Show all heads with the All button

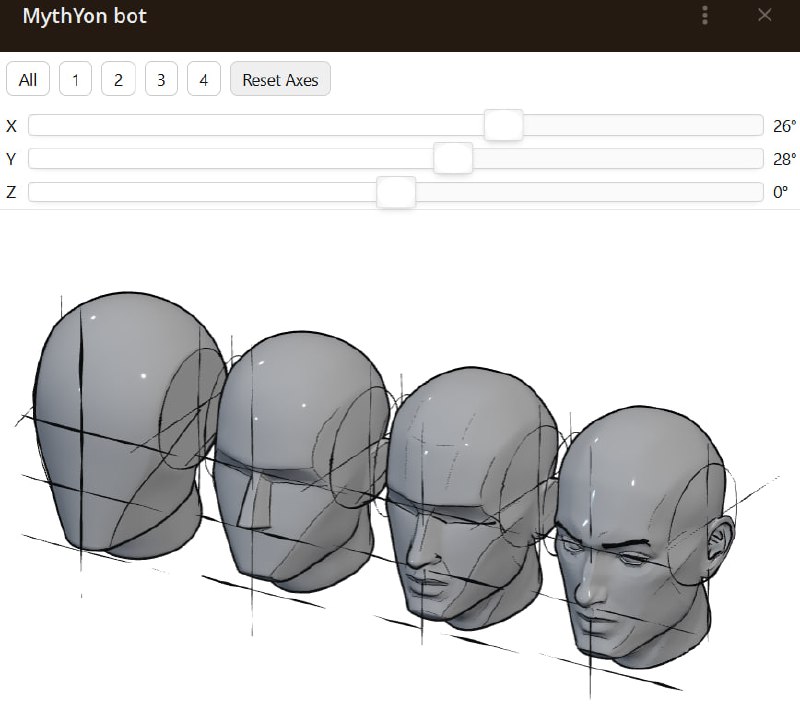[28, 80]
